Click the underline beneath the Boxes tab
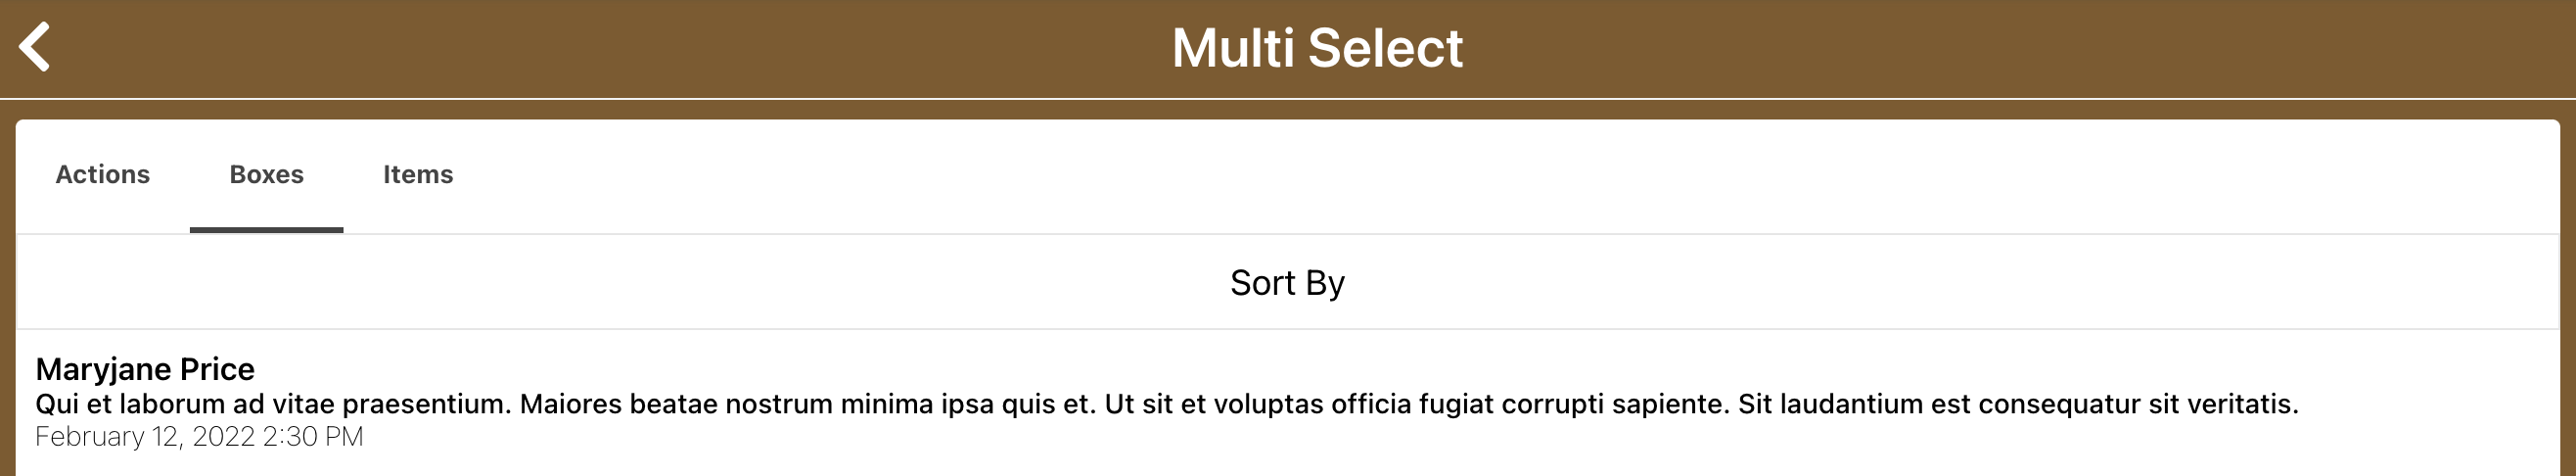Viewport: 2576px width, 476px height. click(266, 230)
